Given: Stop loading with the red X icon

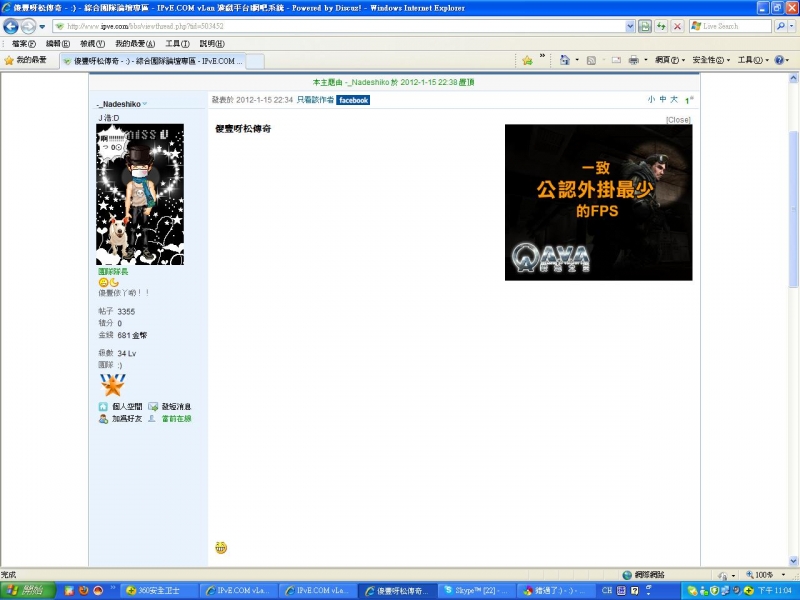Looking at the screenshot, I should coord(678,26).
